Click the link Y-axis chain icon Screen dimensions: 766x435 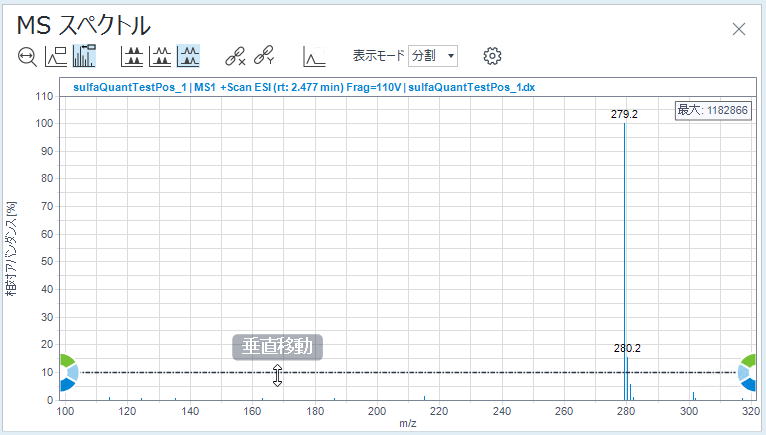tap(264, 55)
